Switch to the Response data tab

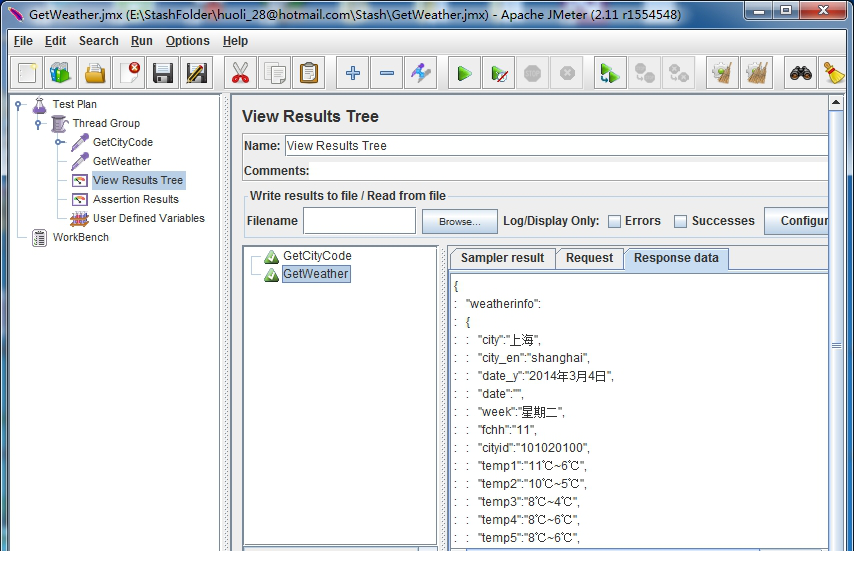click(676, 258)
